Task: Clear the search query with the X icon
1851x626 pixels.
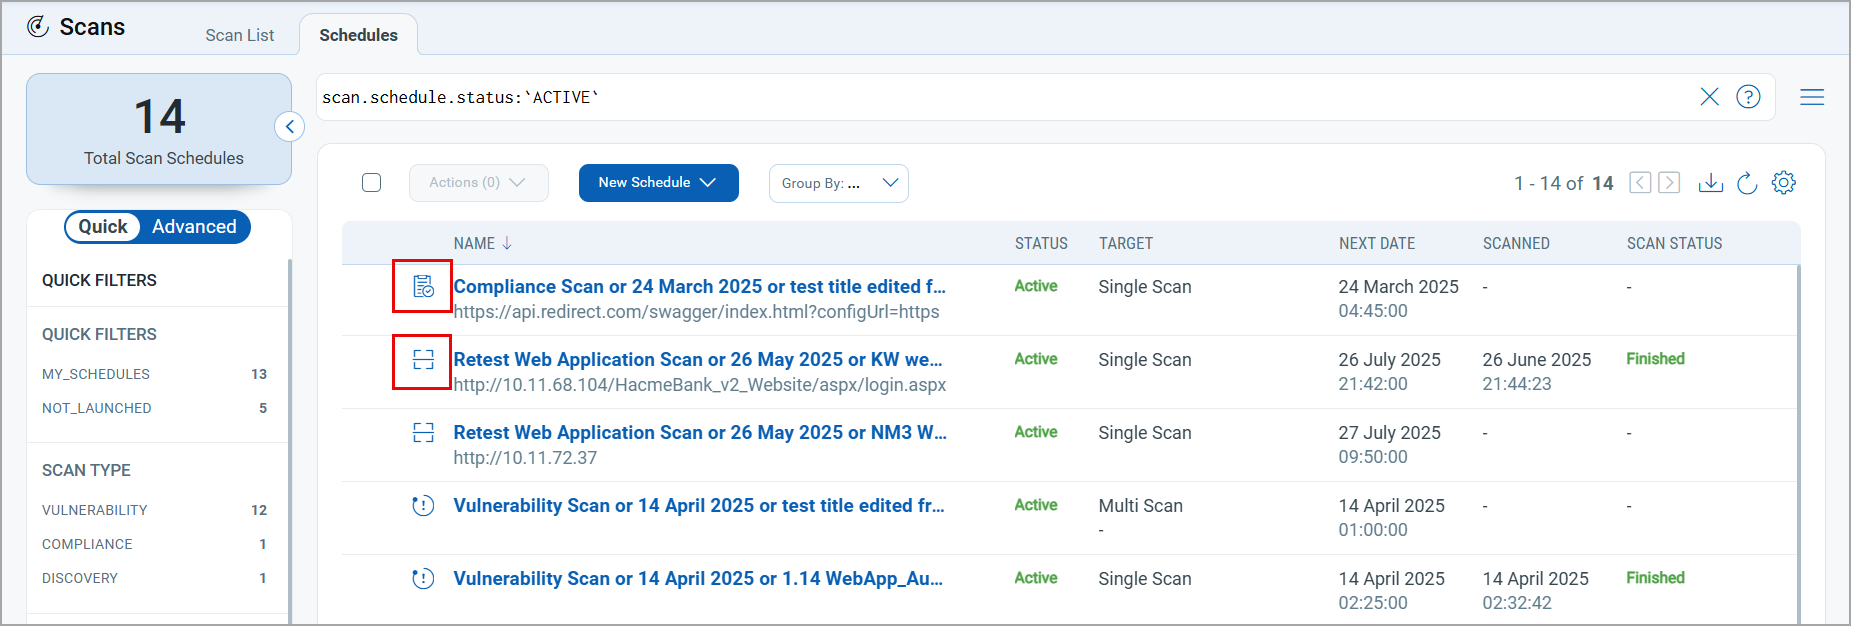Action: 1710,97
